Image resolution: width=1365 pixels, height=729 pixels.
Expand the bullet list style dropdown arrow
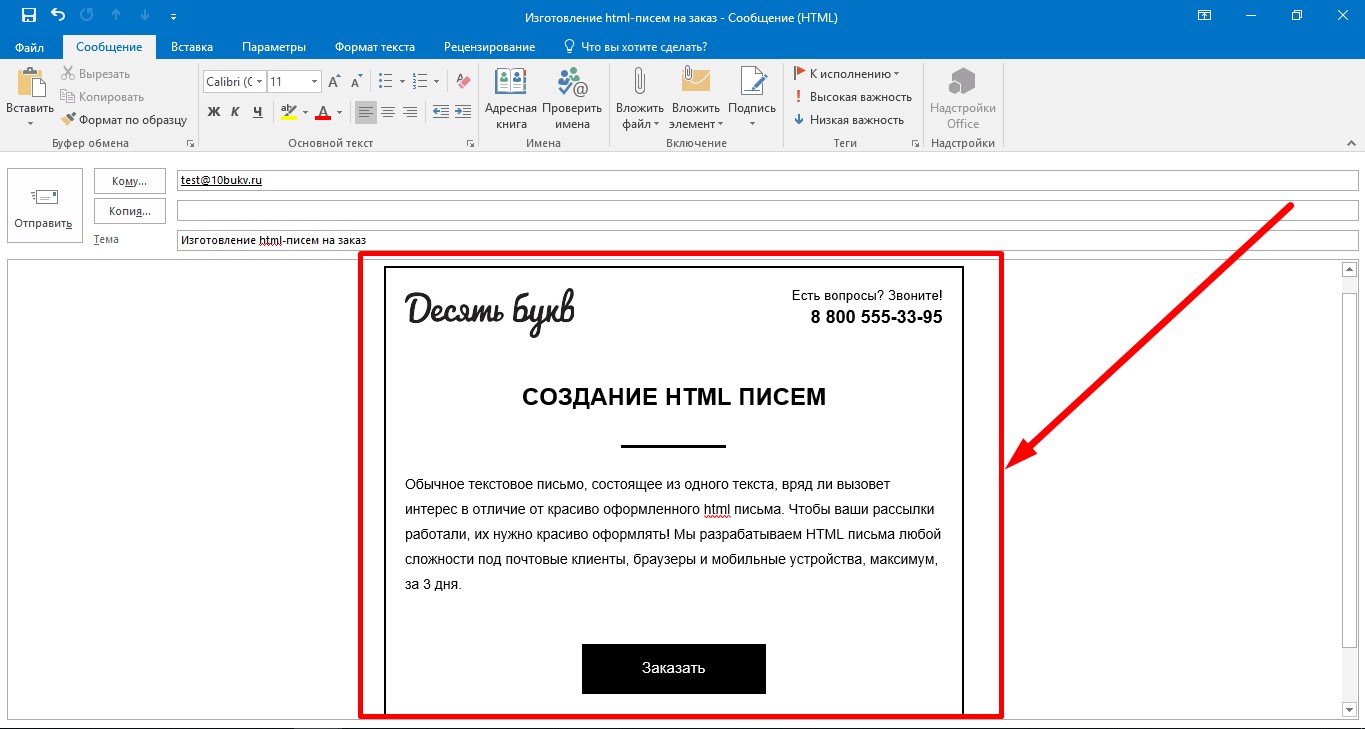[402, 82]
